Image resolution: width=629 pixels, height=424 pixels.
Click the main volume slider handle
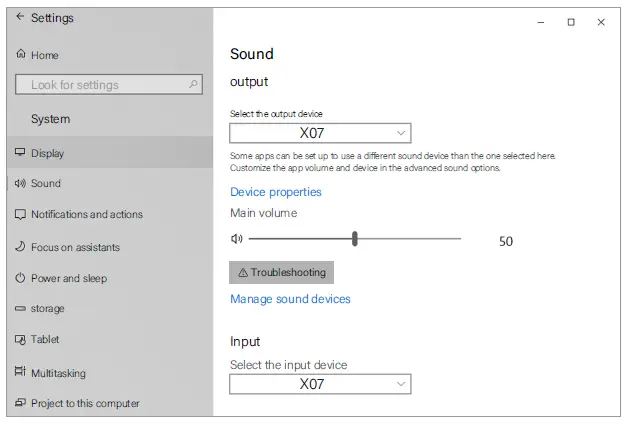(355, 239)
